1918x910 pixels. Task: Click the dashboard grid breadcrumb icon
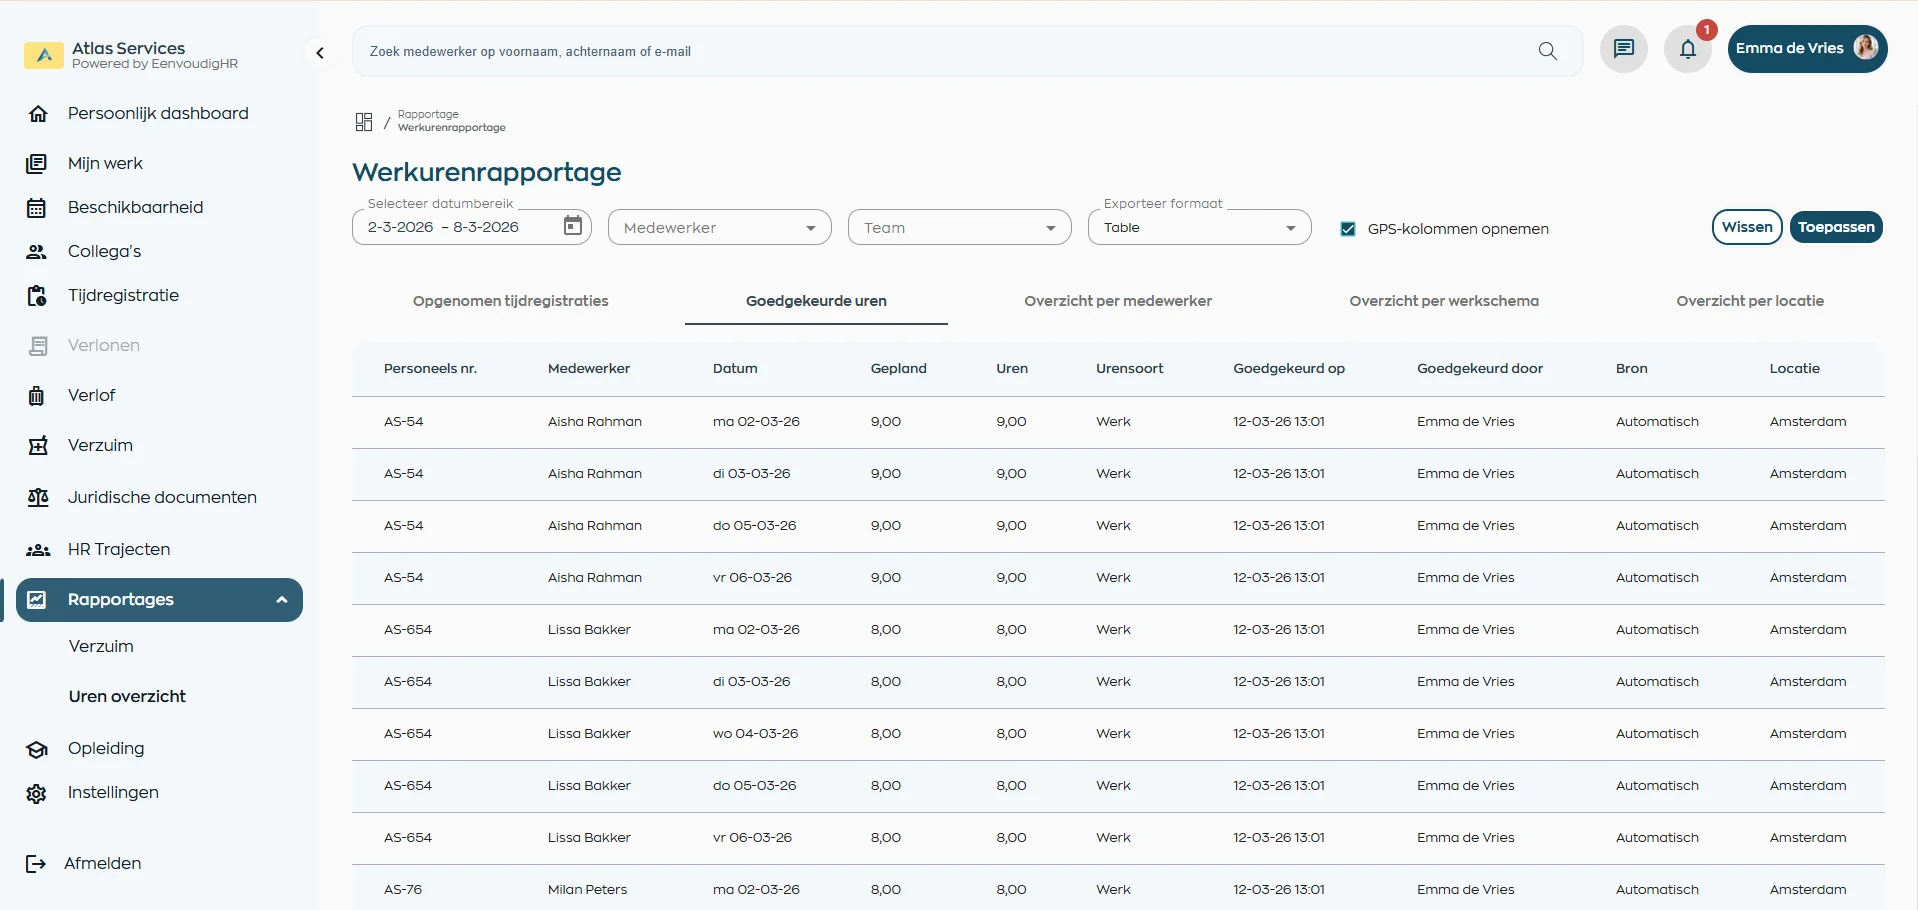[x=364, y=122]
